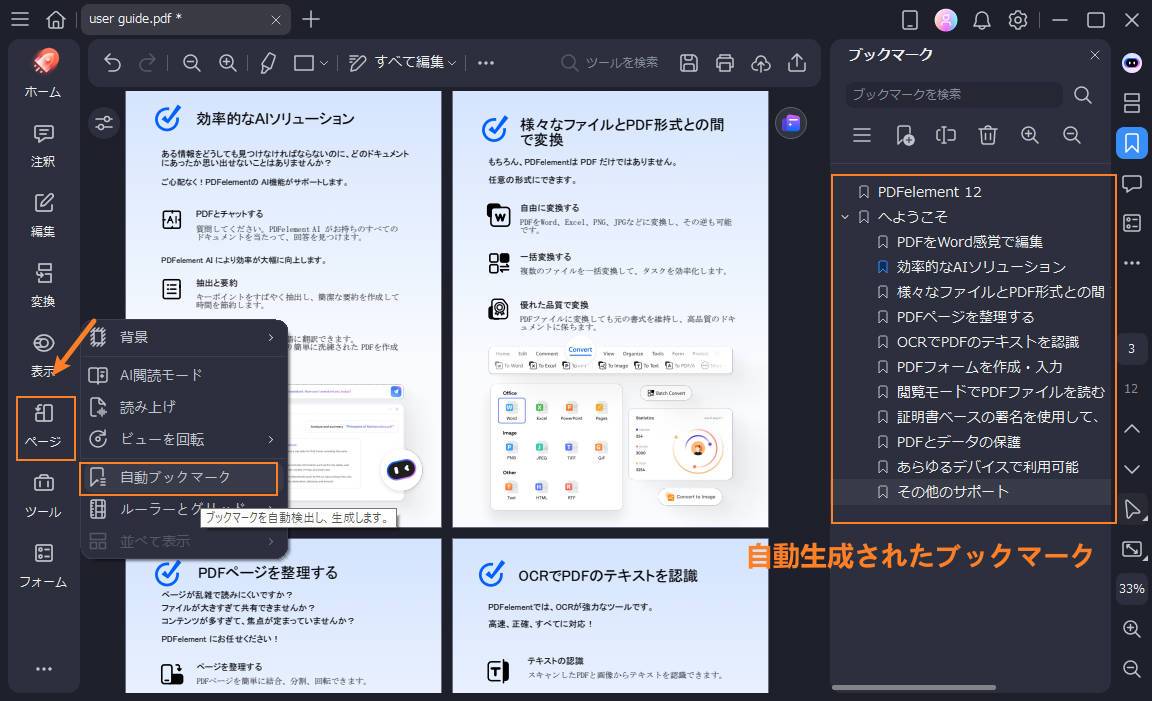Upload the PDF using the cloud icon

pos(760,62)
